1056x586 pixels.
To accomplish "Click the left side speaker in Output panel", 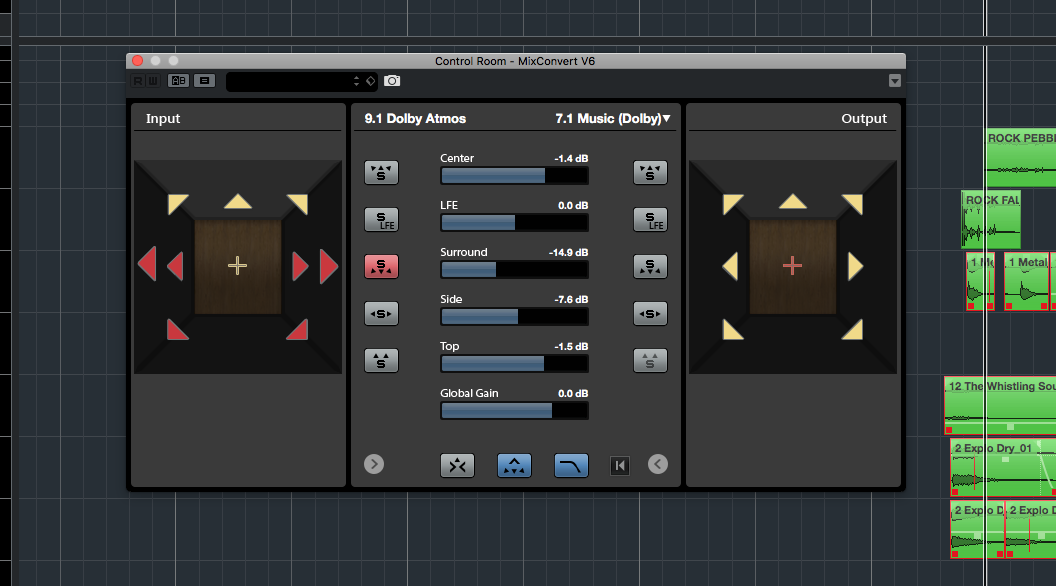I will pyautogui.click(x=730, y=266).
